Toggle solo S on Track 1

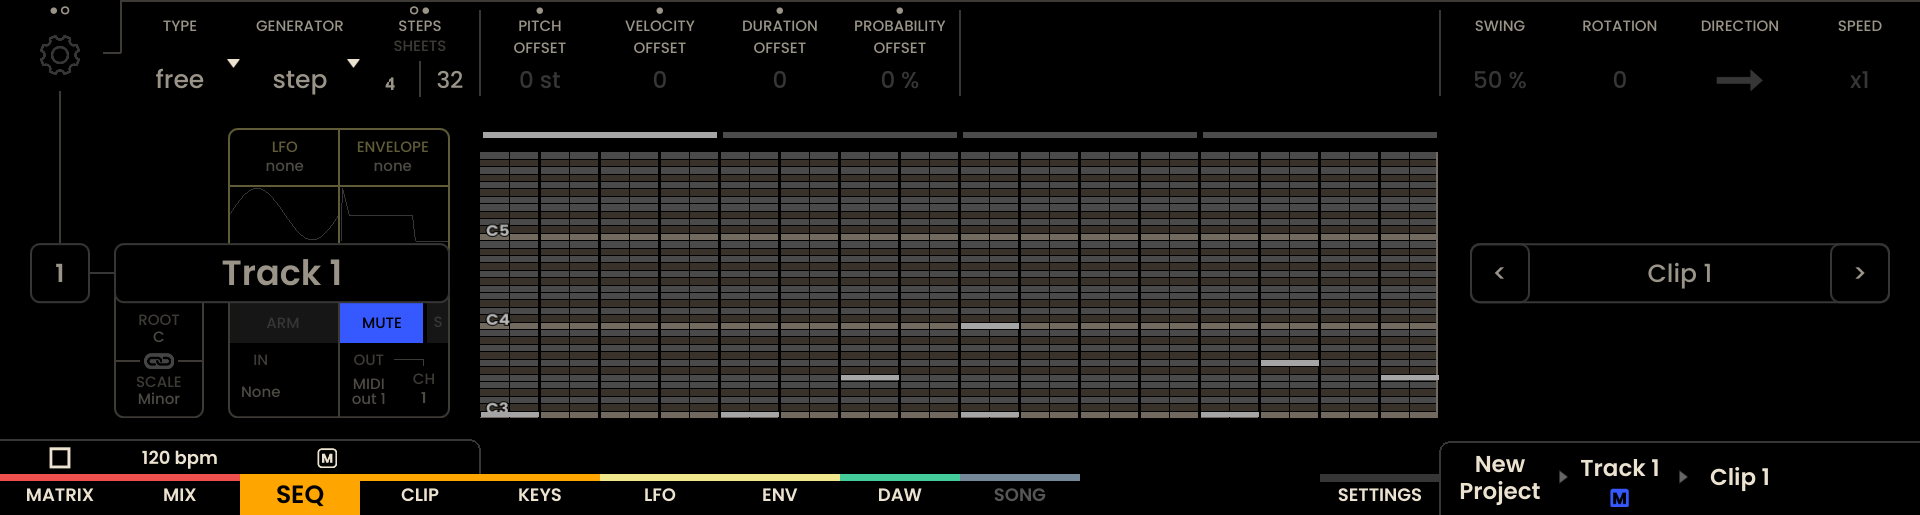point(437,323)
